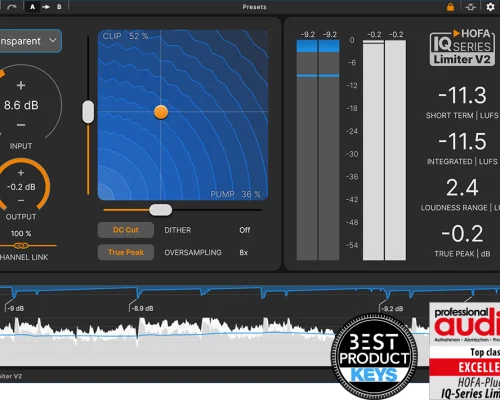
Task: Click the -8.9 dB timeline marker
Action: click(142, 308)
